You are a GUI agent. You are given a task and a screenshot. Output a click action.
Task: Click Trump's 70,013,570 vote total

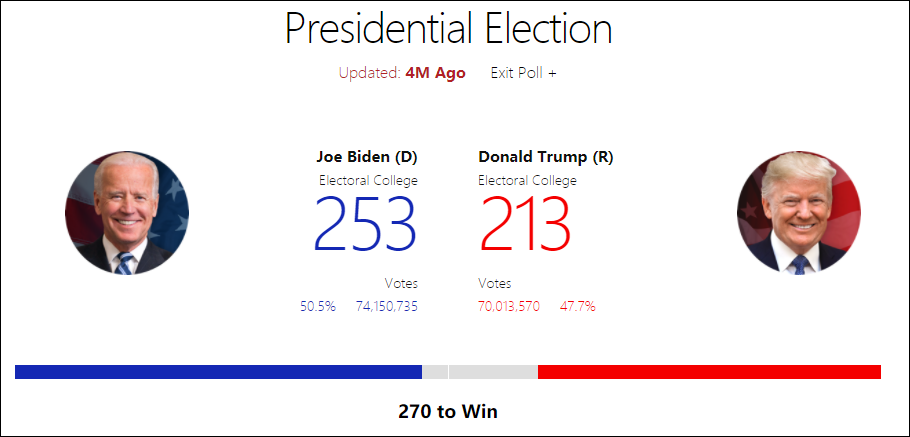509,306
